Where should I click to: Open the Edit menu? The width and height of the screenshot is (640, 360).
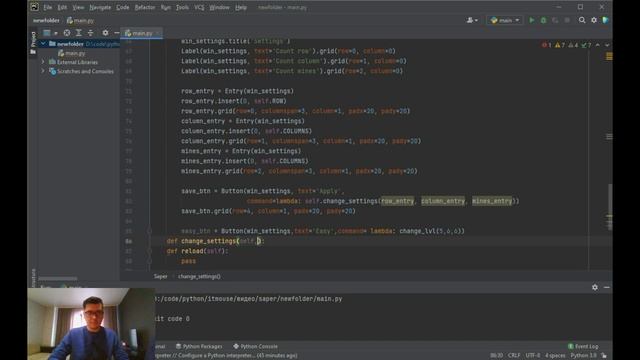pos(62,7)
